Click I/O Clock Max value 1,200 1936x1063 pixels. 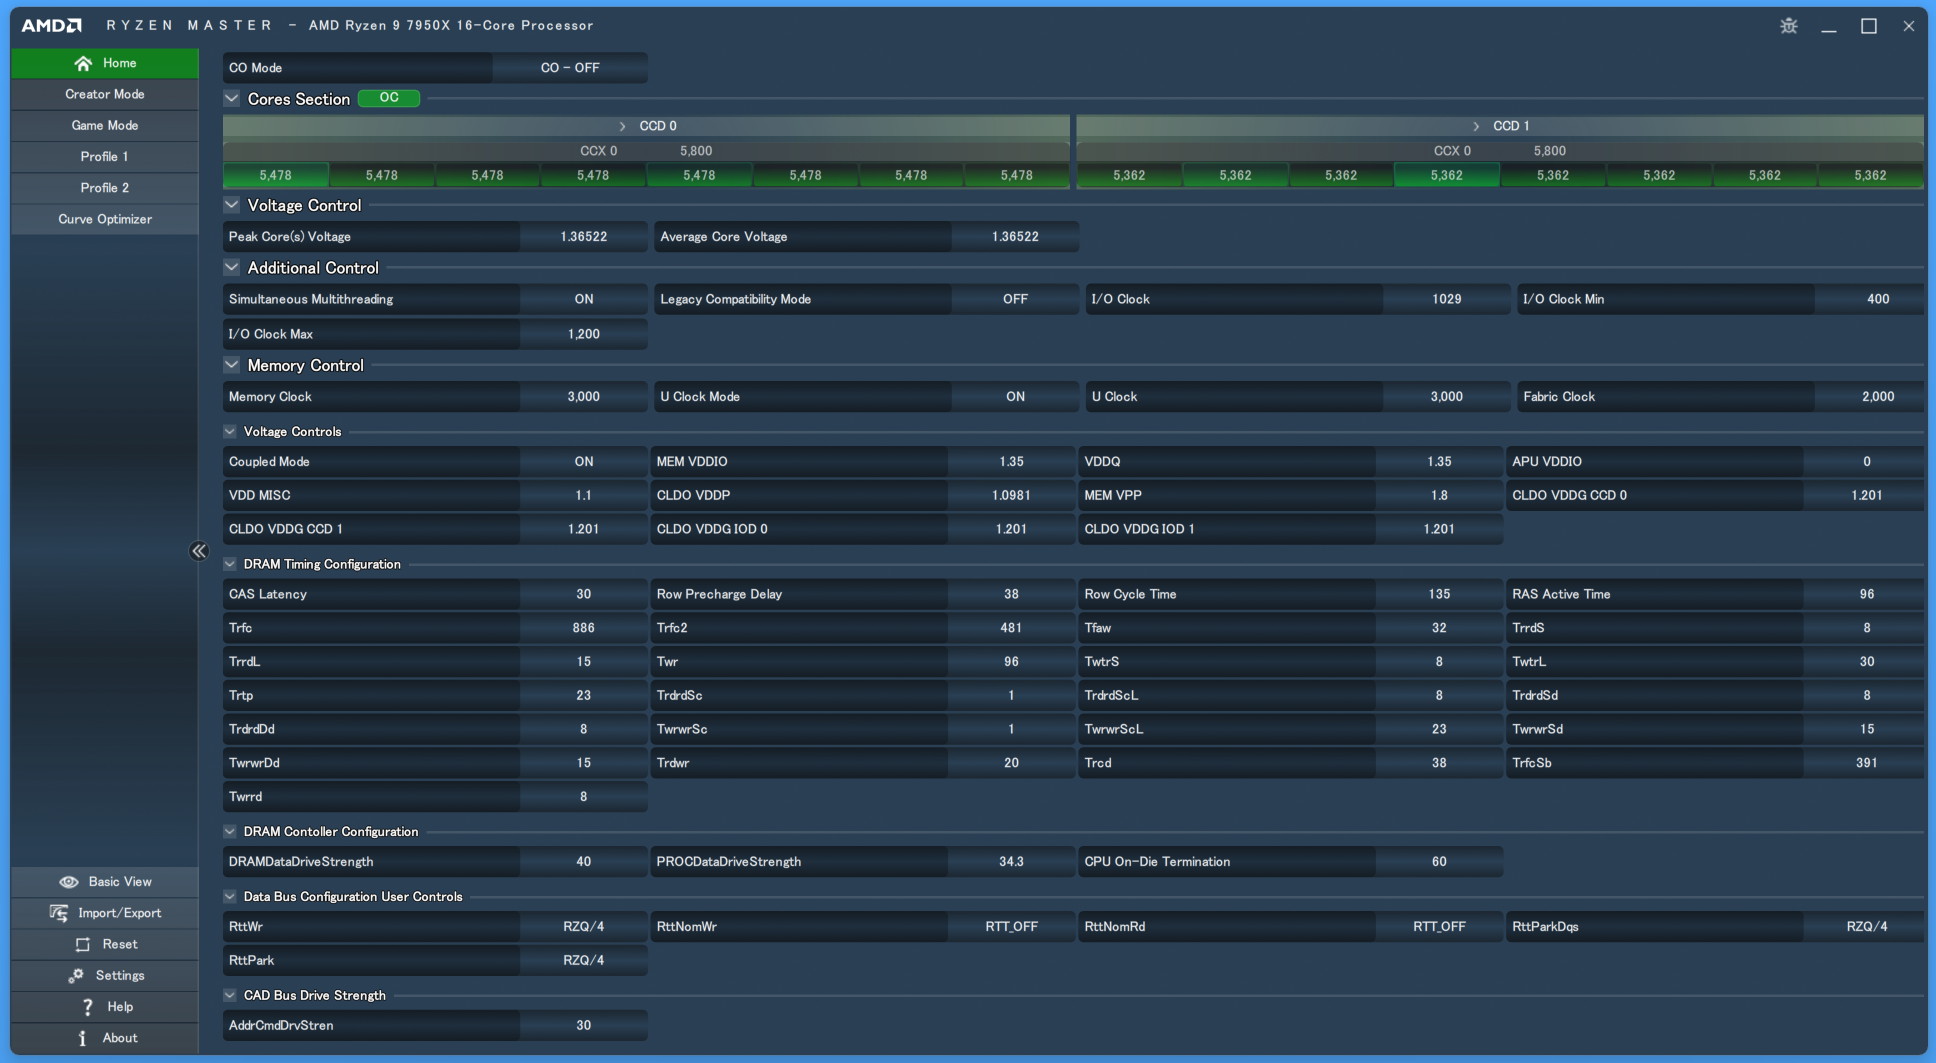pyautogui.click(x=584, y=334)
